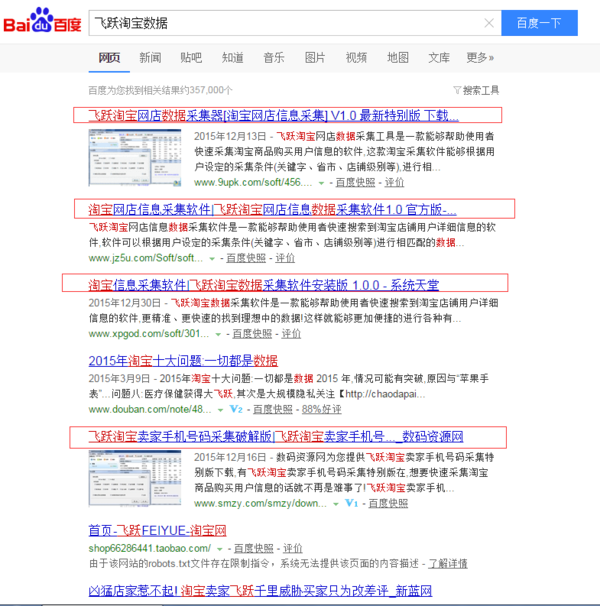600x606 pixels.
Task: Click 了解详情 about robots.txt restriction
Action: pyautogui.click(x=448, y=563)
